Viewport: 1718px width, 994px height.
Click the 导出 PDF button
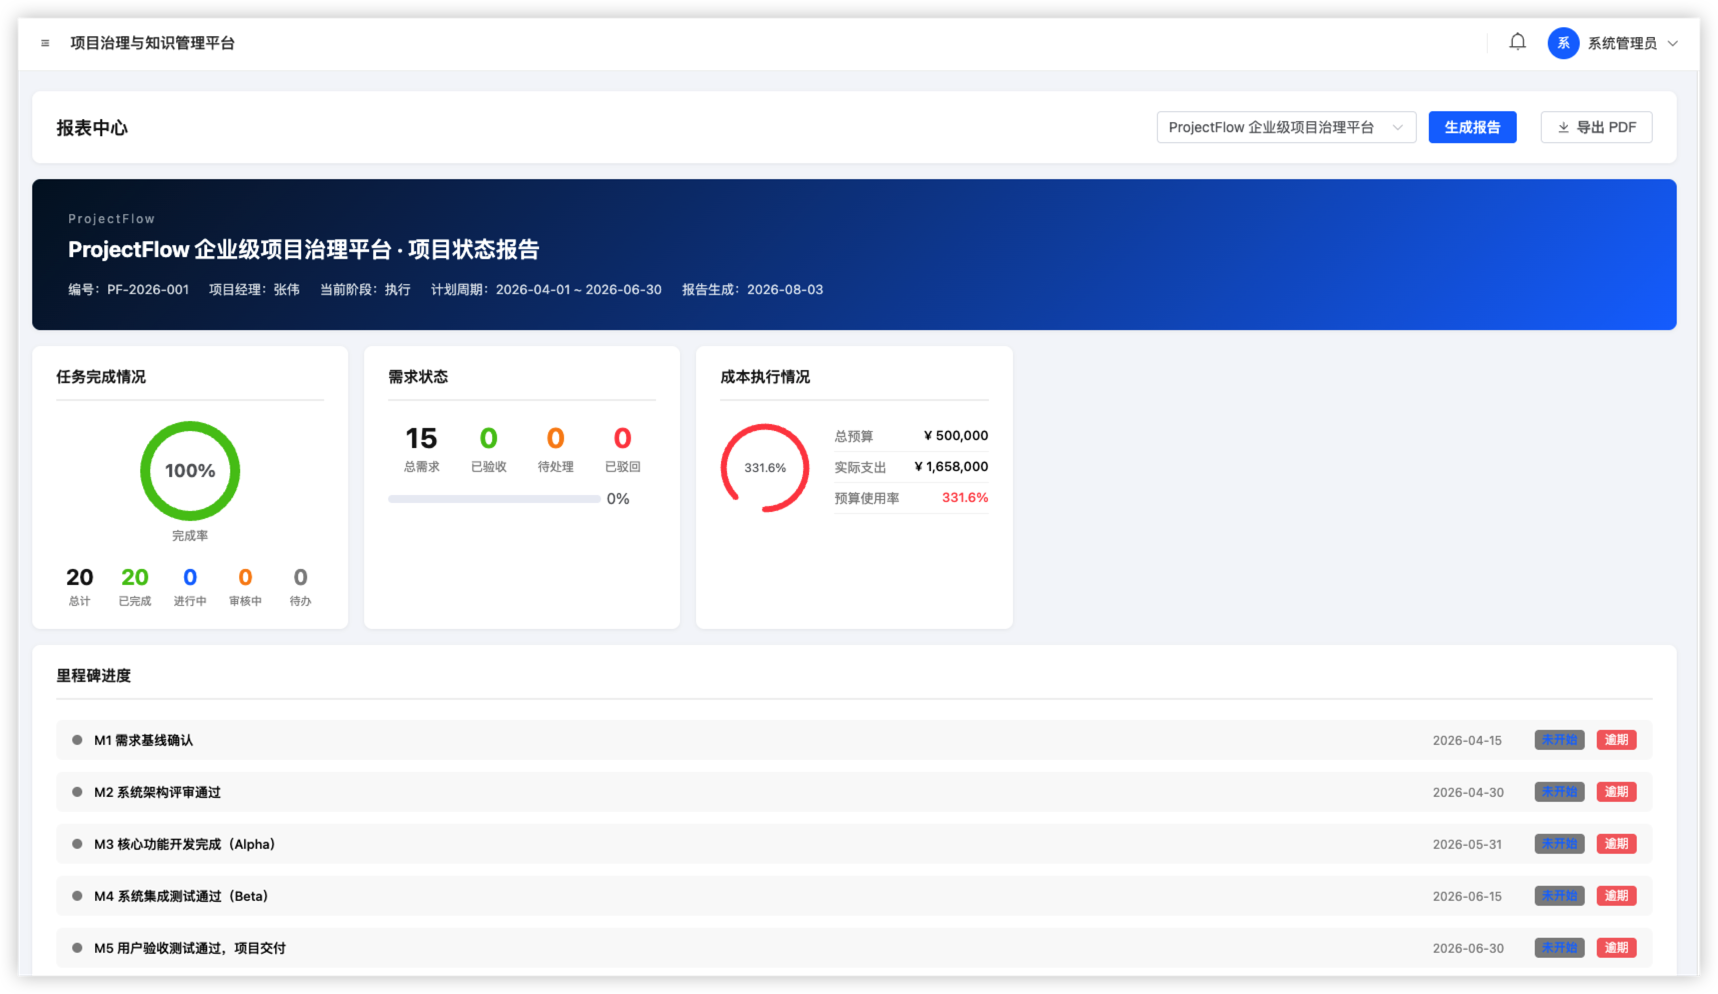point(1596,127)
